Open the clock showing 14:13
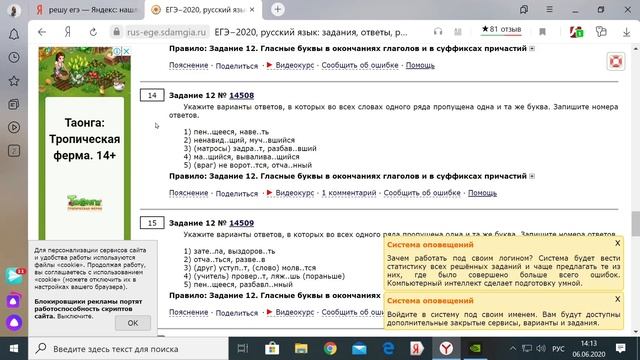The width and height of the screenshot is (640, 360). pos(589,349)
